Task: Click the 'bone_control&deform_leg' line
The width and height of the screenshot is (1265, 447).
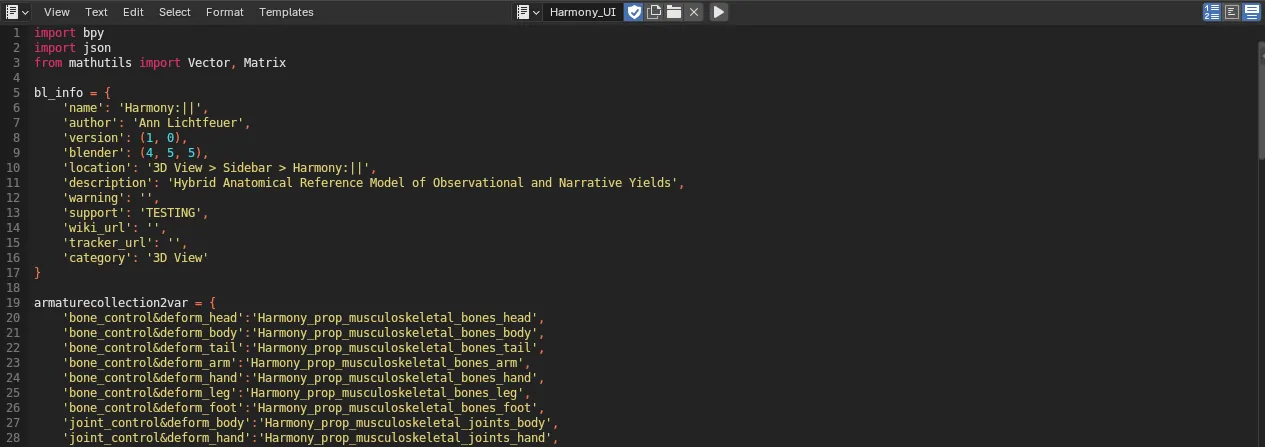Action: 296,393
